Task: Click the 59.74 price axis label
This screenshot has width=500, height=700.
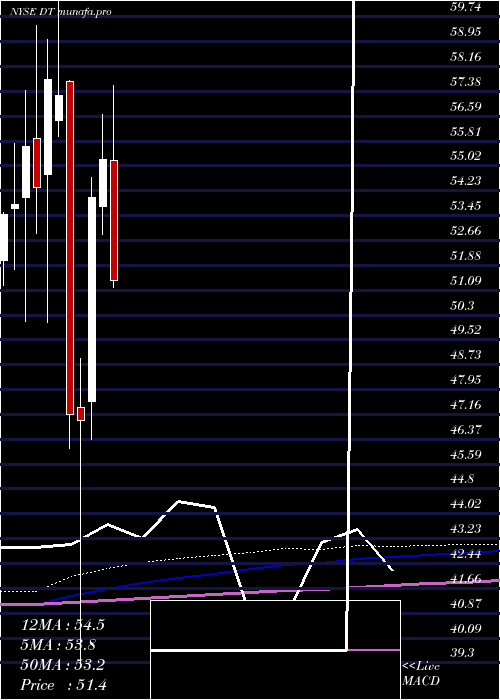Action: tap(468, 7)
